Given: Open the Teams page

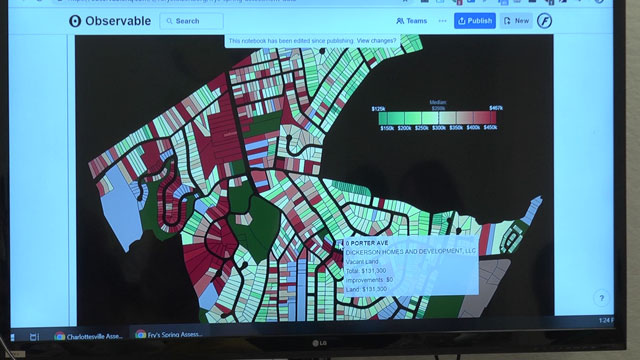Looking at the screenshot, I should 411,21.
